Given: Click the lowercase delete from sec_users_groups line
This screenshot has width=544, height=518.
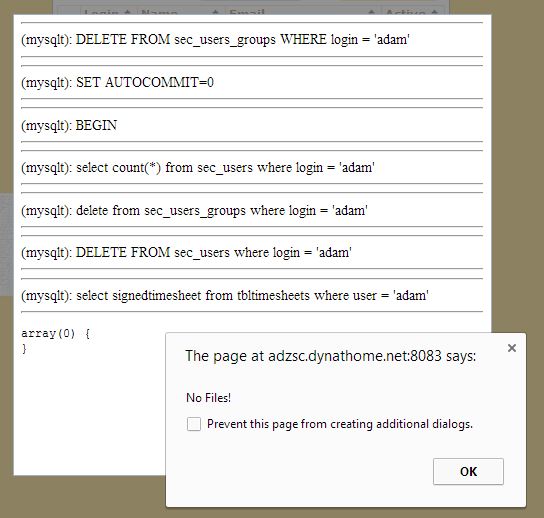Looking at the screenshot, I should click(194, 211).
